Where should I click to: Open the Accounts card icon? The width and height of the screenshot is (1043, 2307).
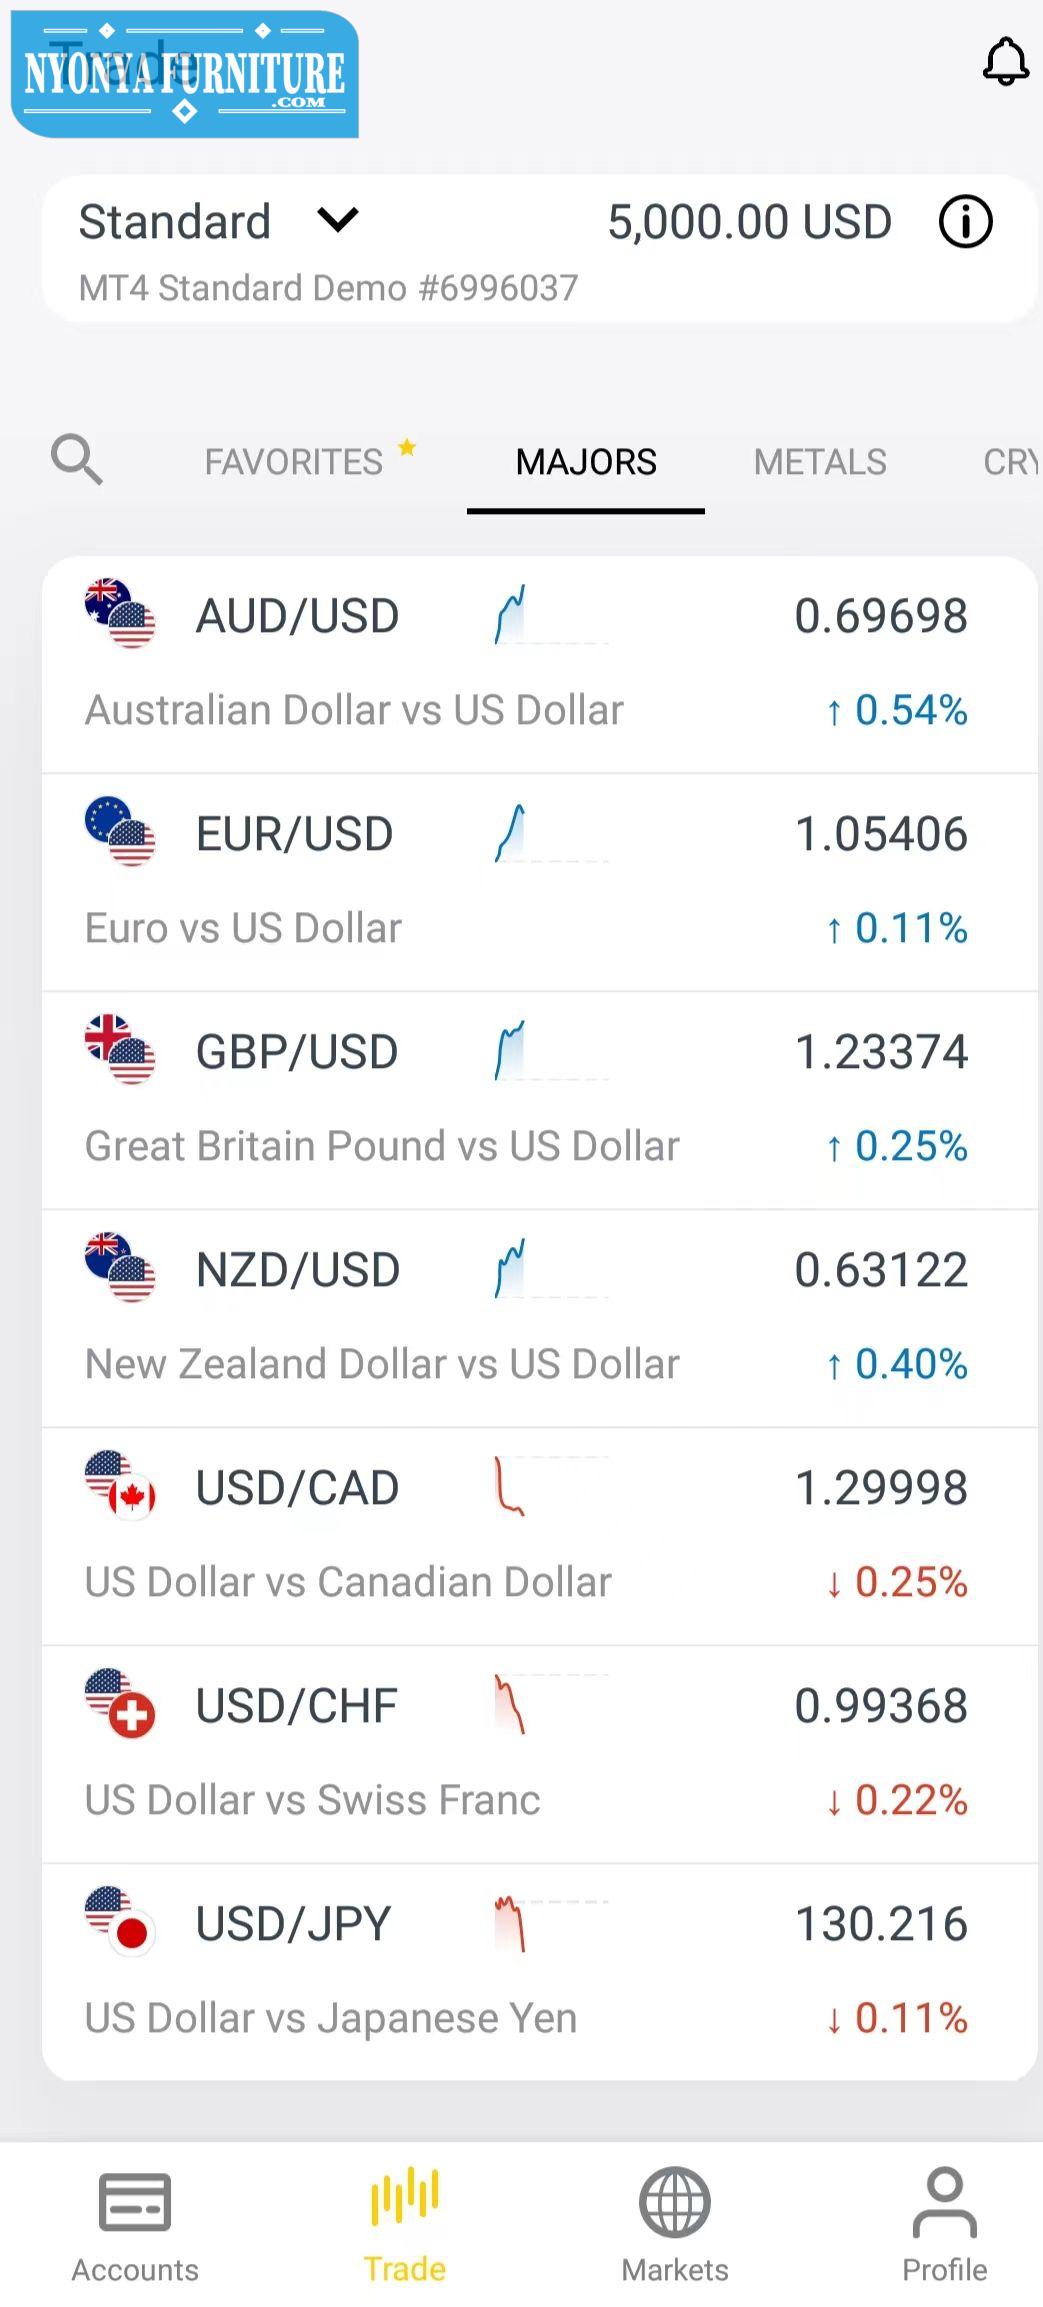click(135, 2201)
